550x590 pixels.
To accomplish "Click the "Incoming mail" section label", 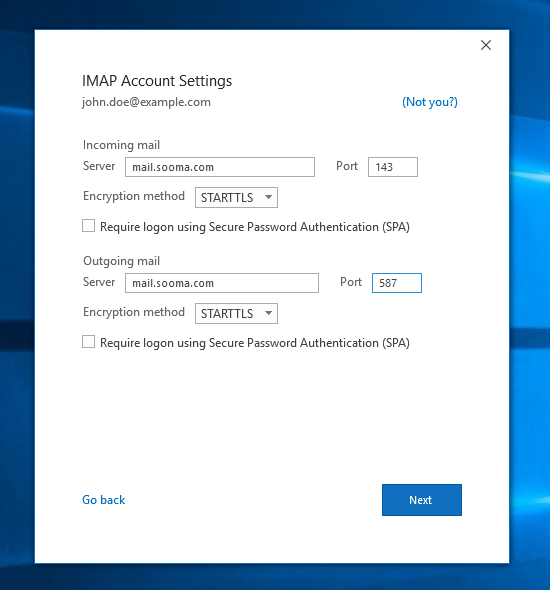I will coord(122,145).
